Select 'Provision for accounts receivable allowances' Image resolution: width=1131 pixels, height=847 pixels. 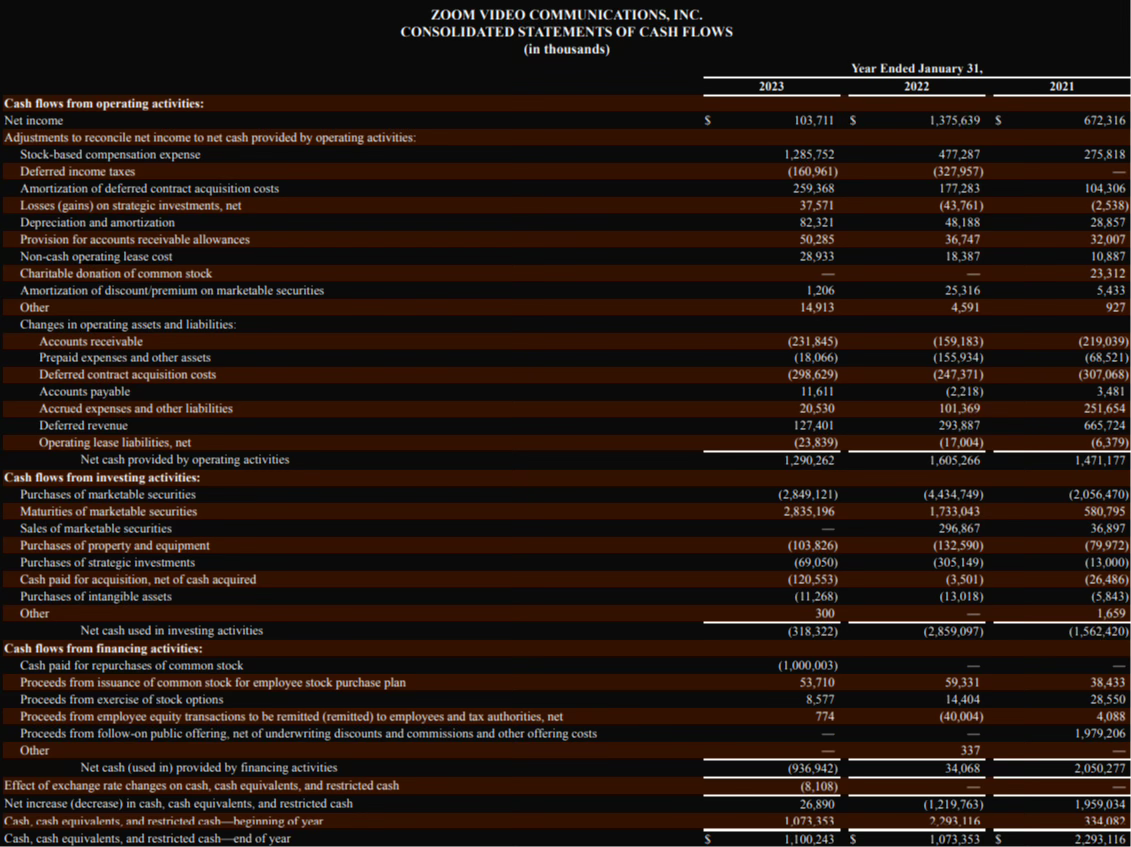coord(136,239)
